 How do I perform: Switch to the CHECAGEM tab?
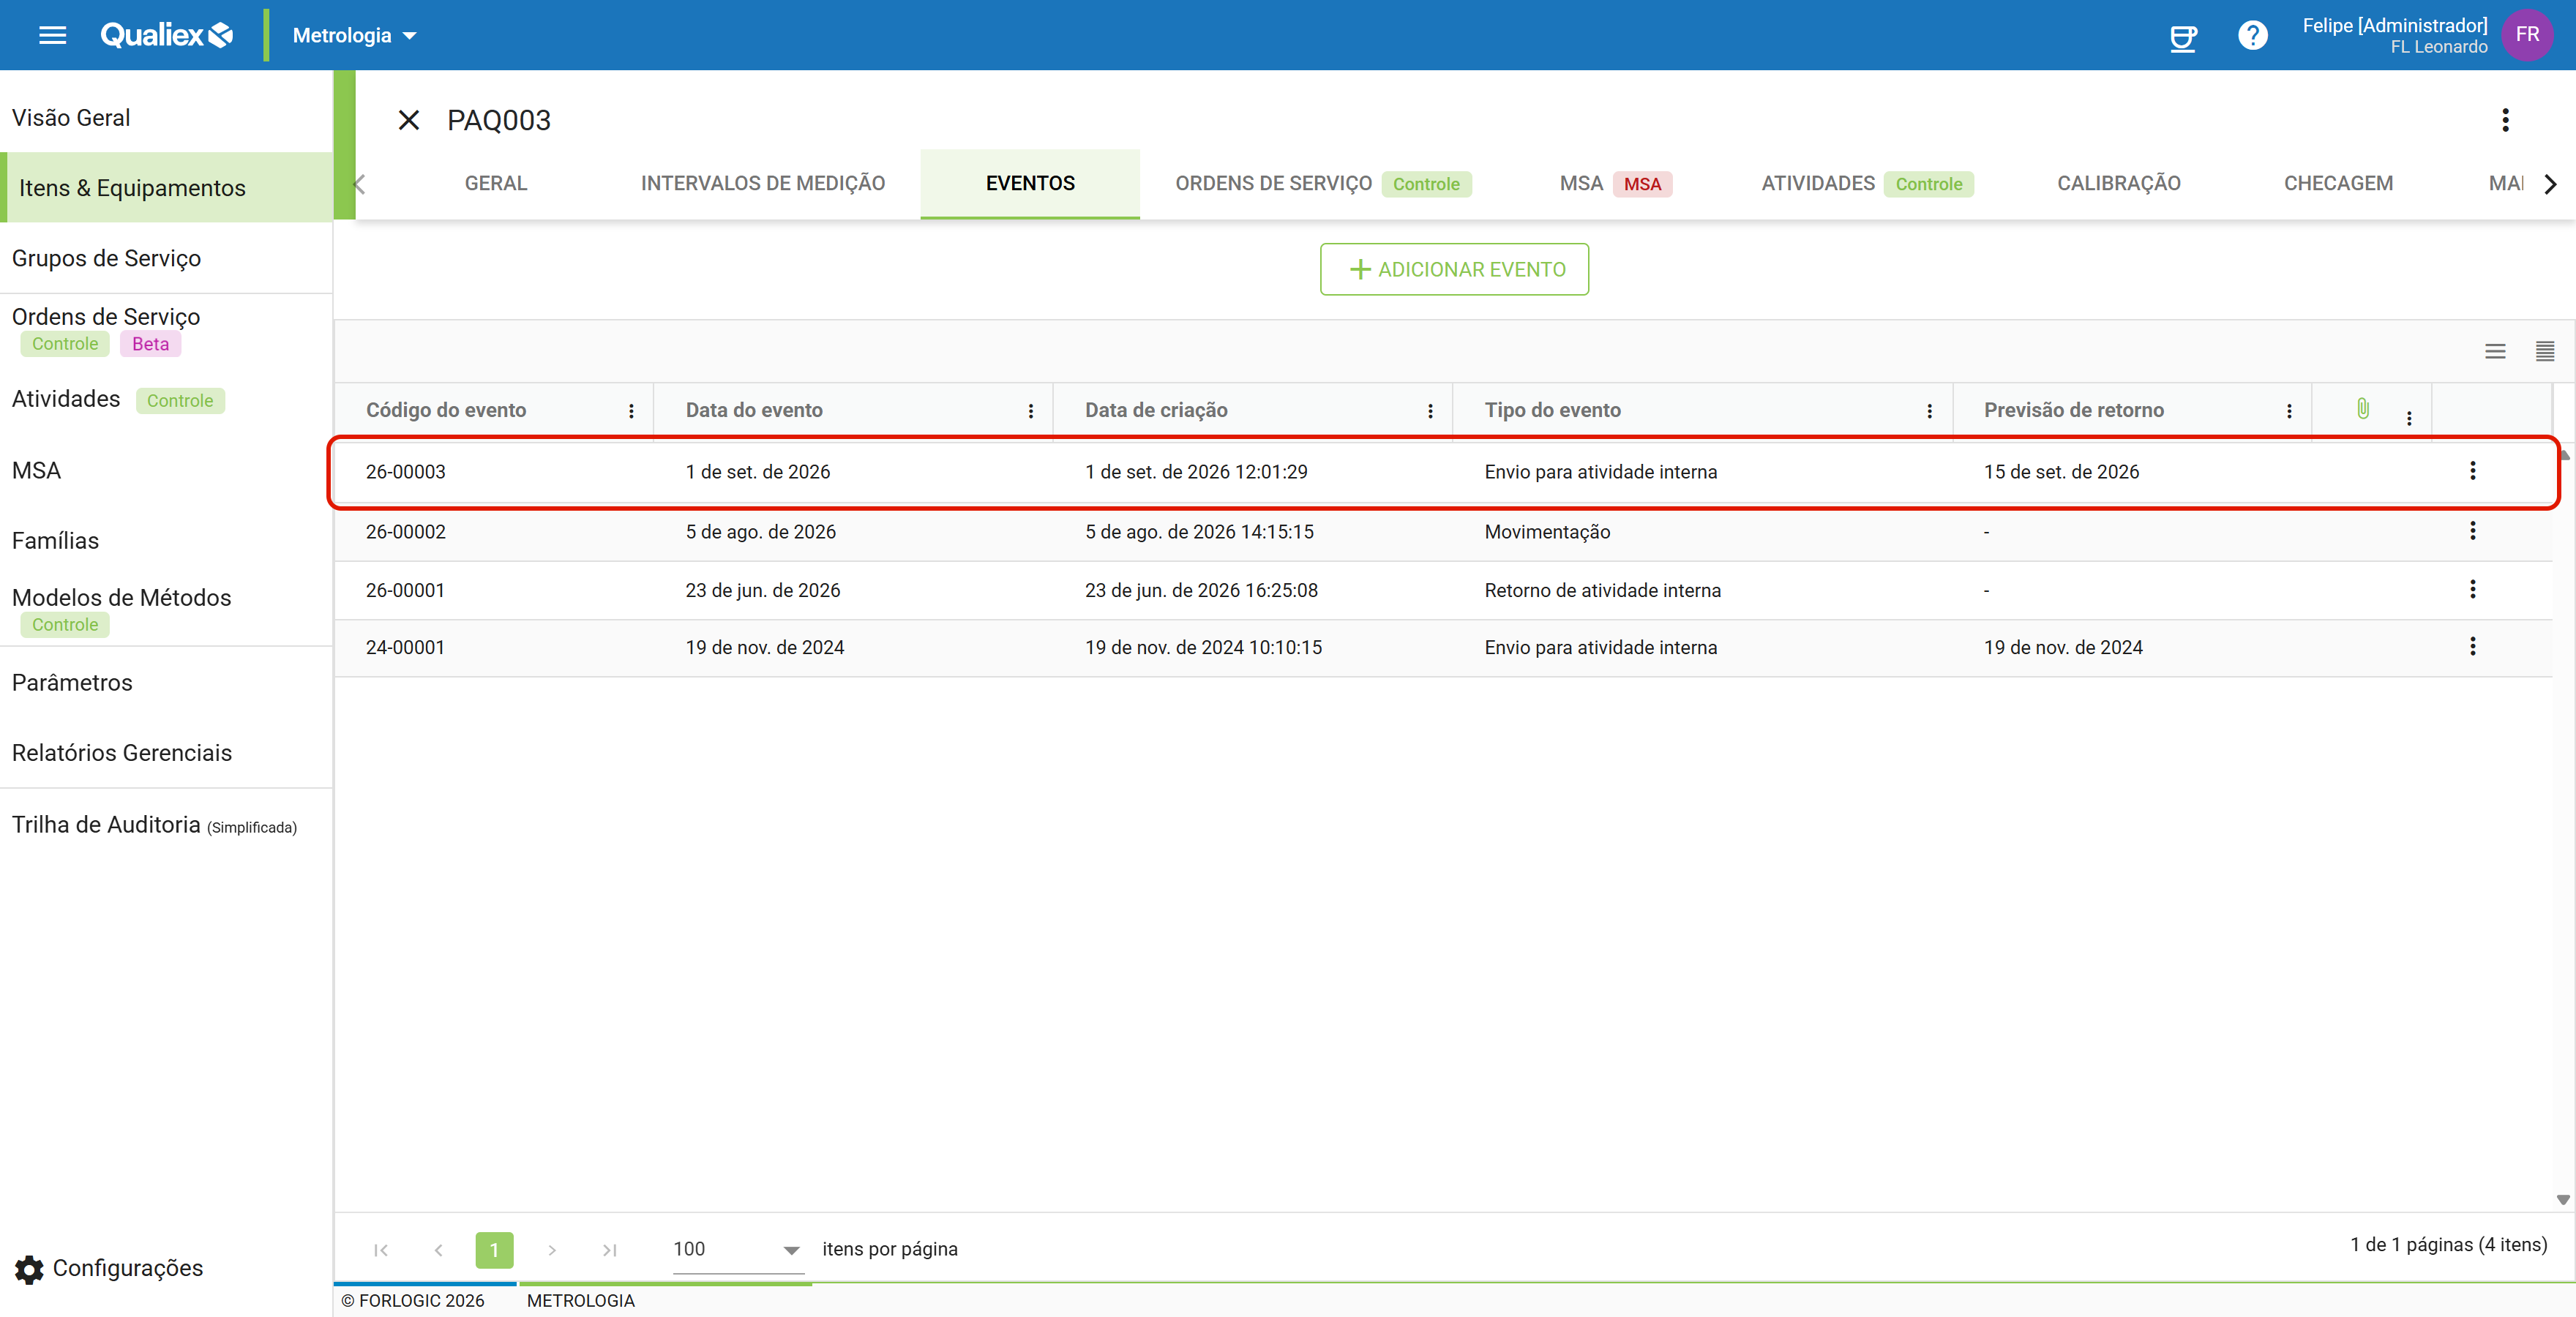click(2337, 184)
